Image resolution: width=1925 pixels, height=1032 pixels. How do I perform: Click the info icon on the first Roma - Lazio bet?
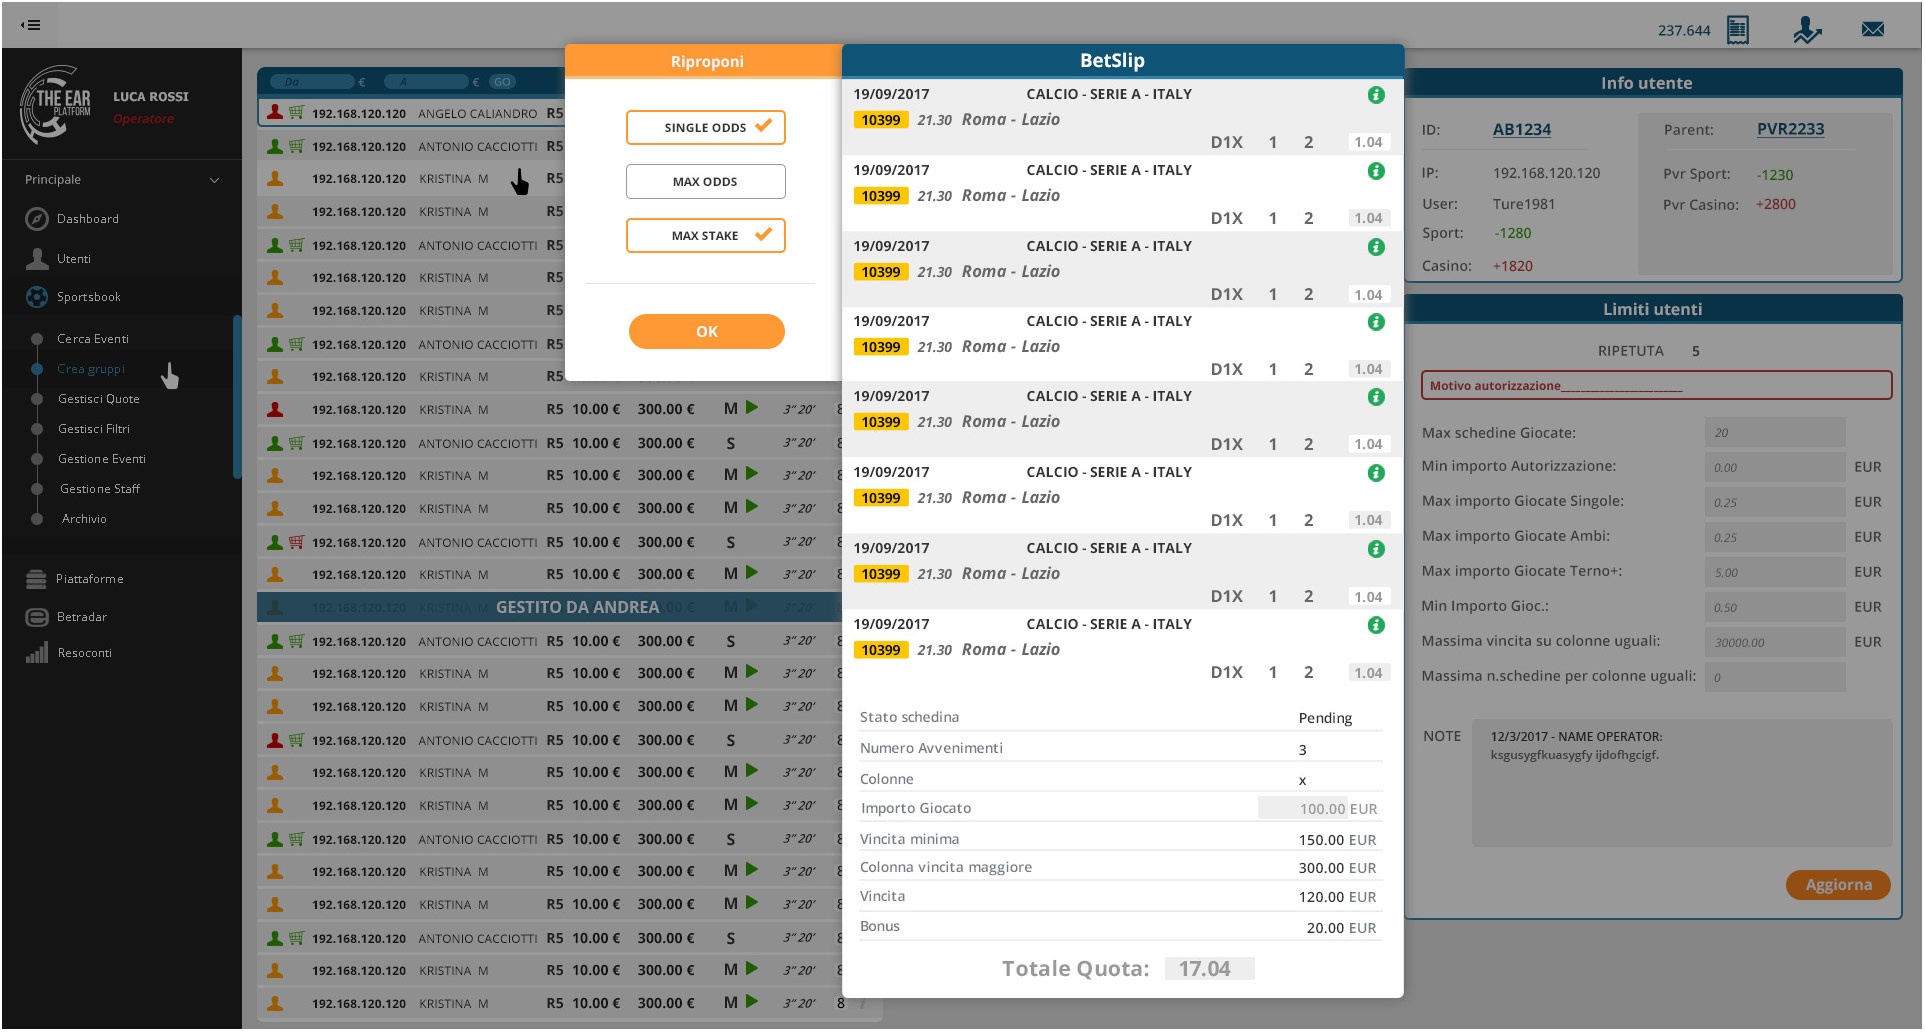[x=1376, y=95]
